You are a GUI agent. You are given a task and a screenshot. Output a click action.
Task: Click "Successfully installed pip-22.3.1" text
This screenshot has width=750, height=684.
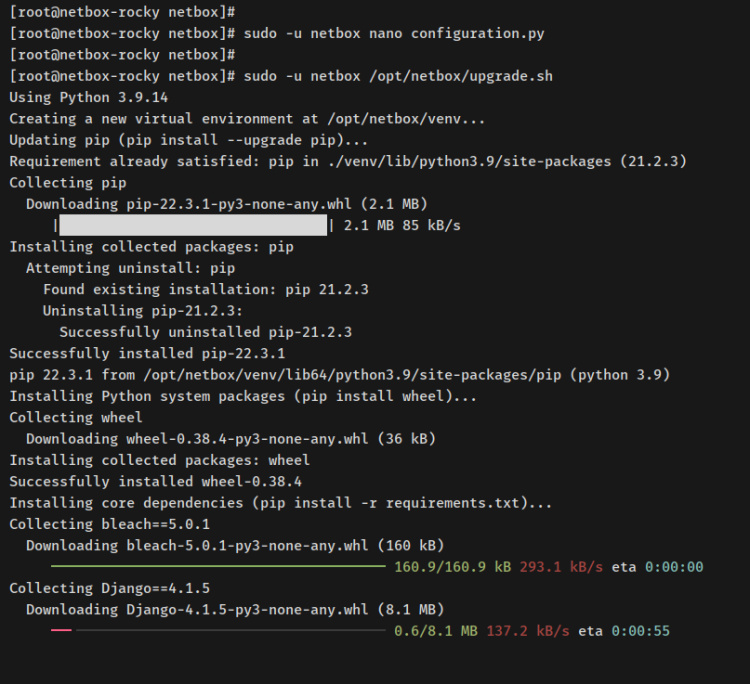(147, 353)
